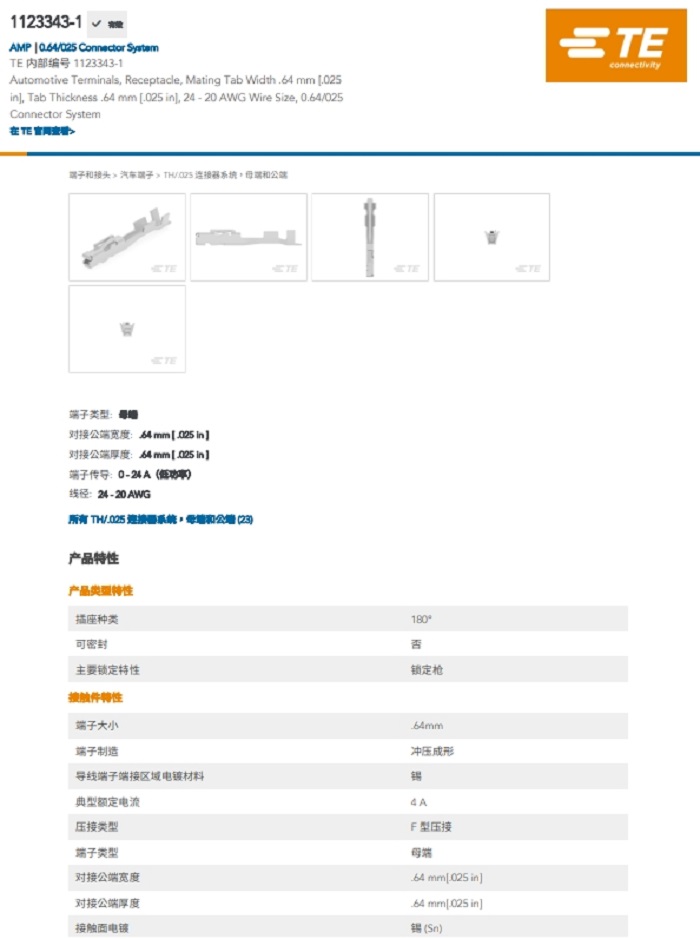Click the 0 - 24 A current value
This screenshot has width=700, height=939.
(x=154, y=474)
